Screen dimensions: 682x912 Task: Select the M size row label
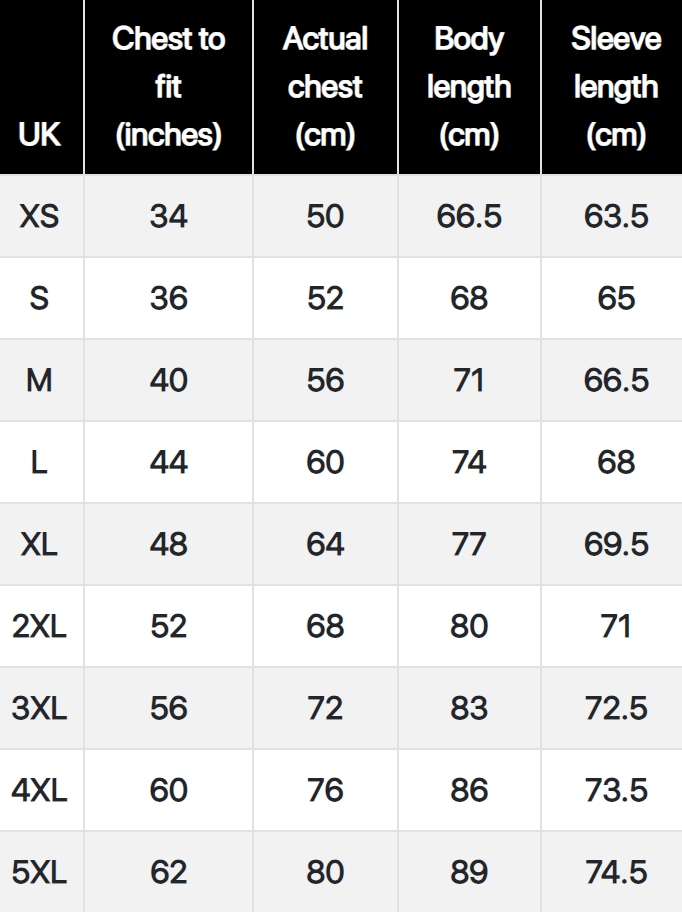click(x=39, y=380)
